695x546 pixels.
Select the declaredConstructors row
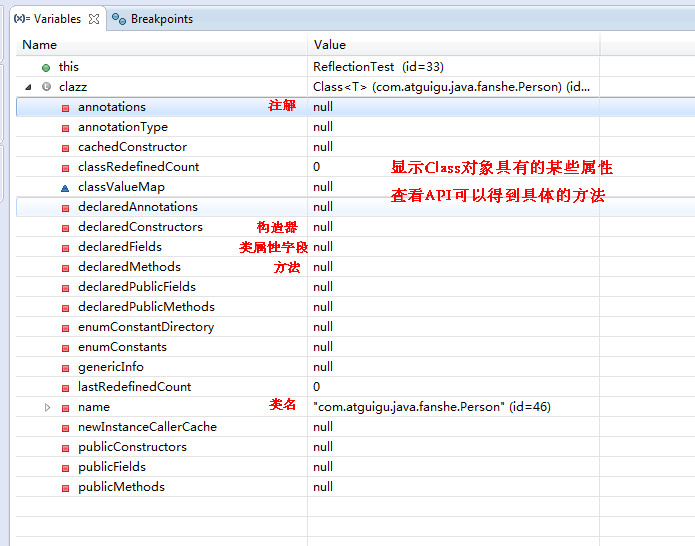tap(140, 227)
